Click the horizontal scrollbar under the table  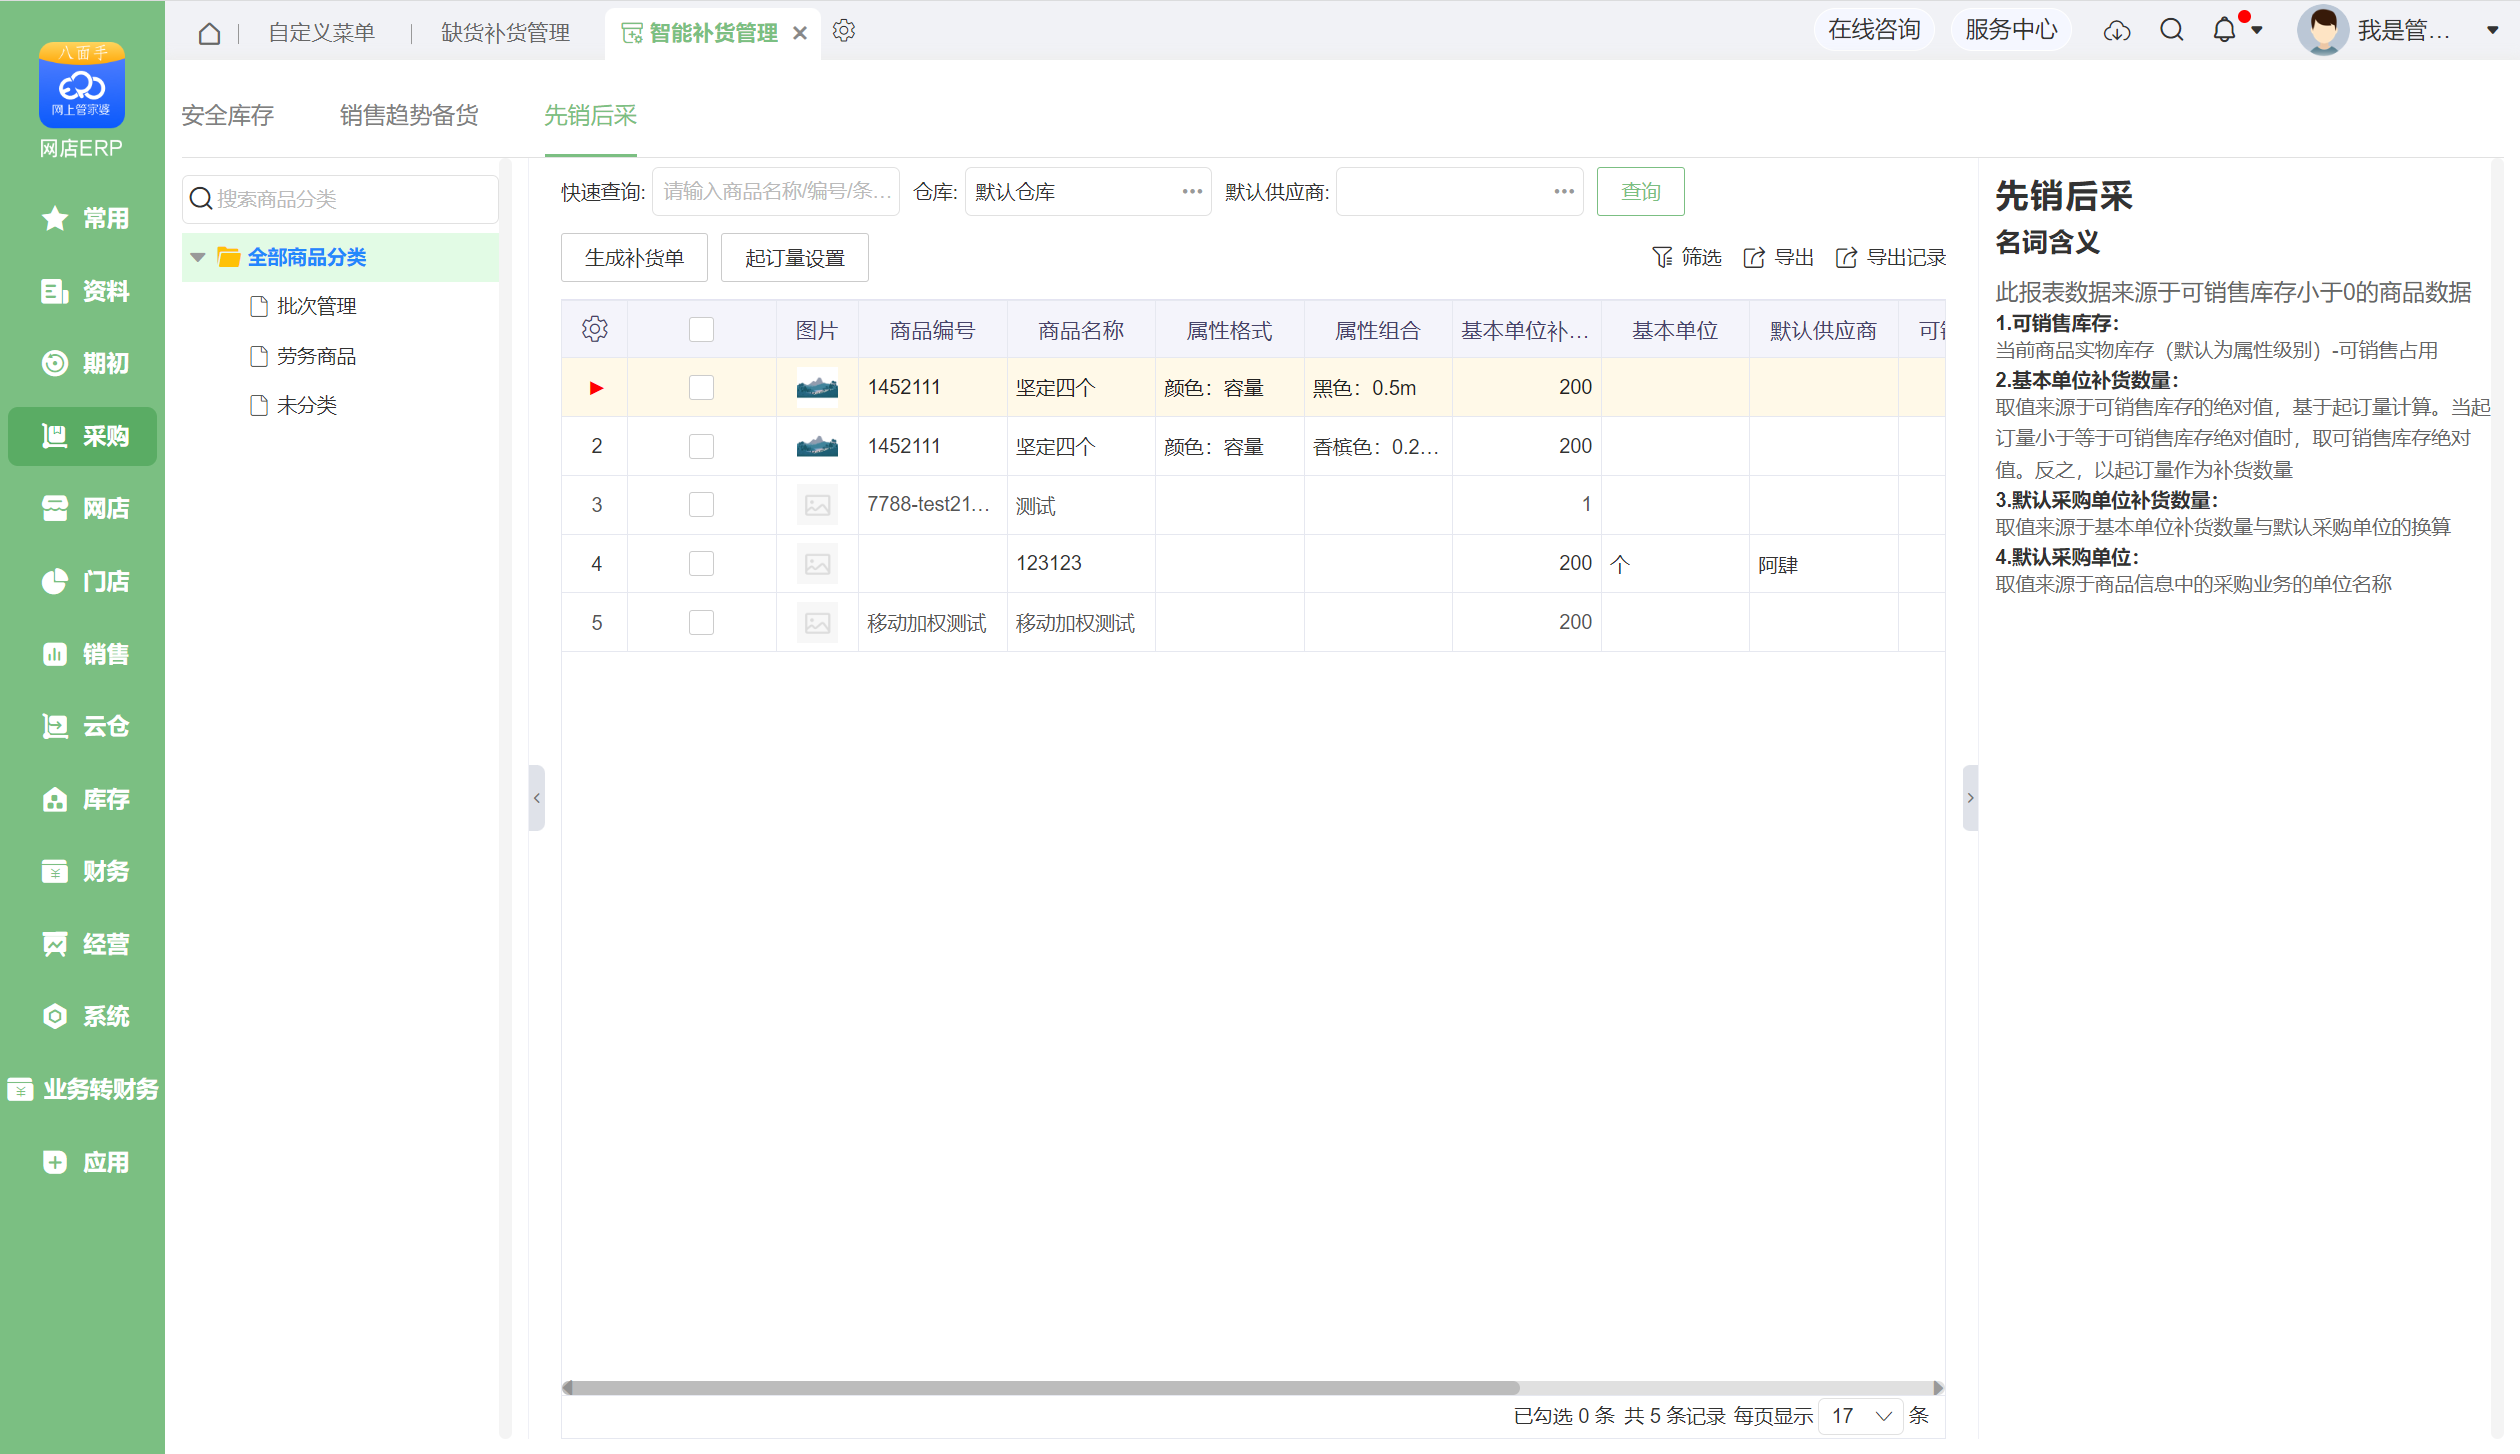point(1040,1388)
